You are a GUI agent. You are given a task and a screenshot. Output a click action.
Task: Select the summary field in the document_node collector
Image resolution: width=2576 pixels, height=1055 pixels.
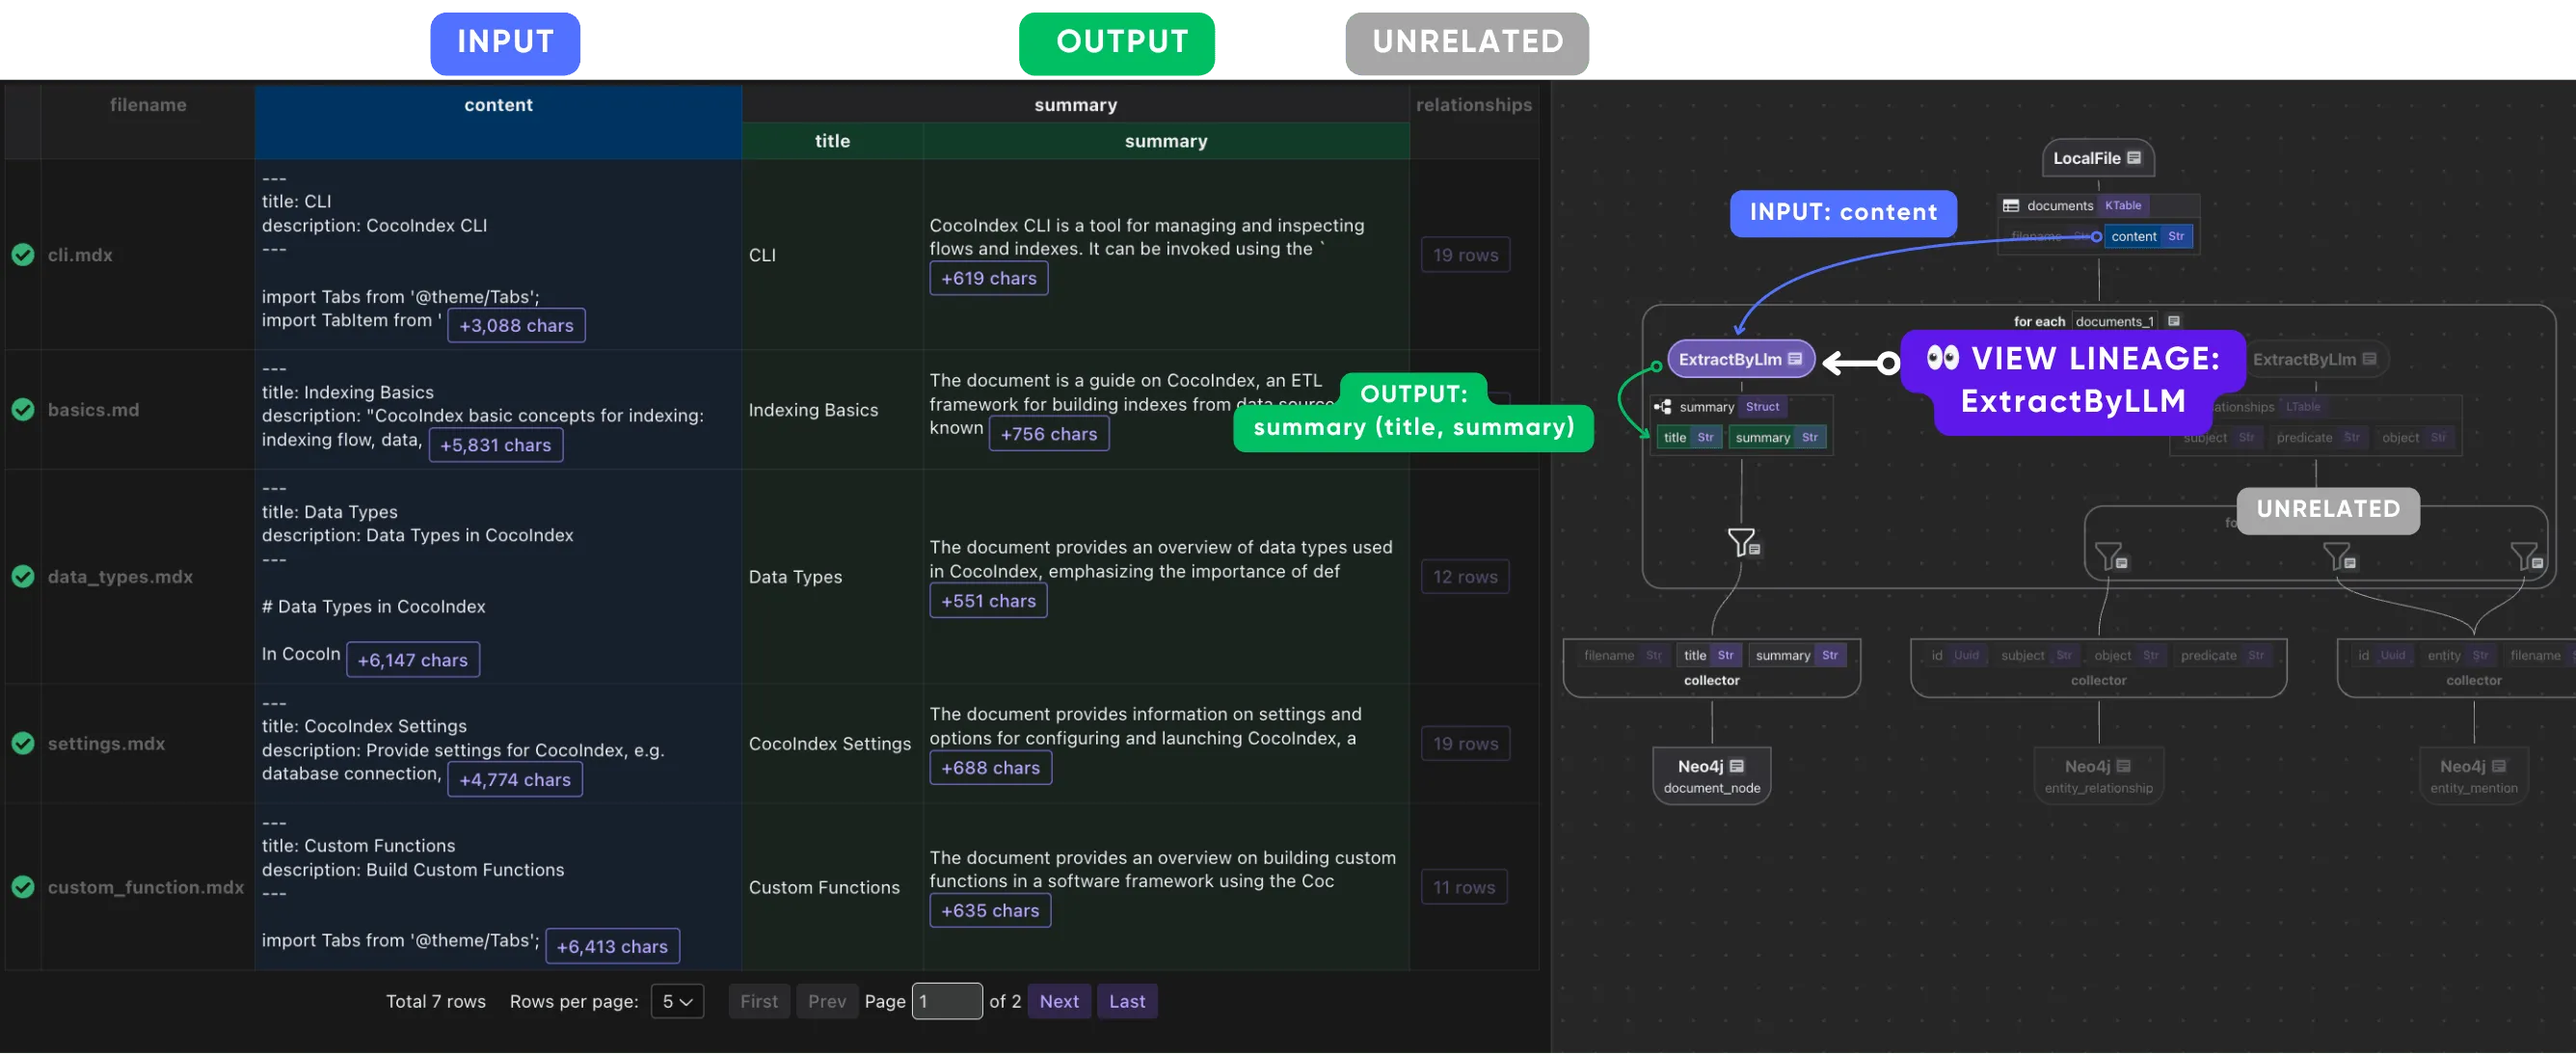1797,657
